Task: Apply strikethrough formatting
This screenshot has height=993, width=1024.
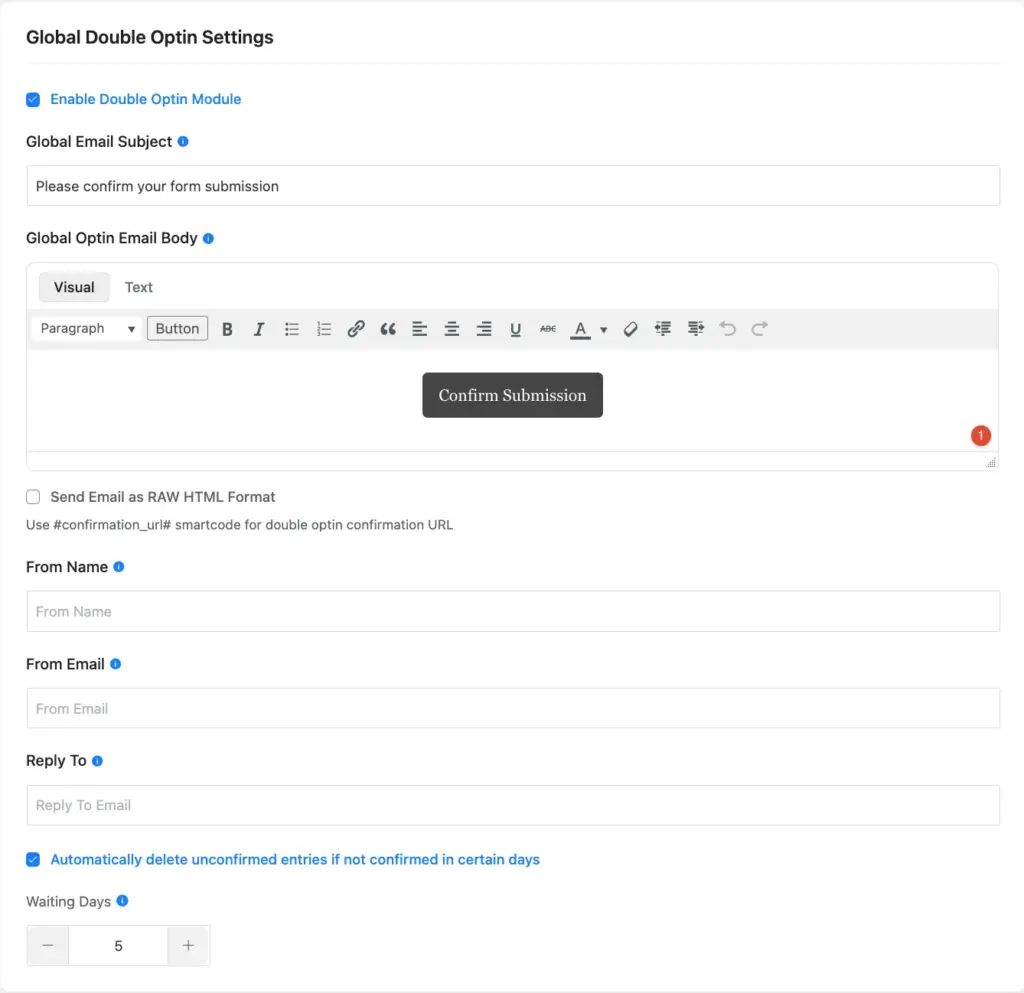Action: [548, 328]
